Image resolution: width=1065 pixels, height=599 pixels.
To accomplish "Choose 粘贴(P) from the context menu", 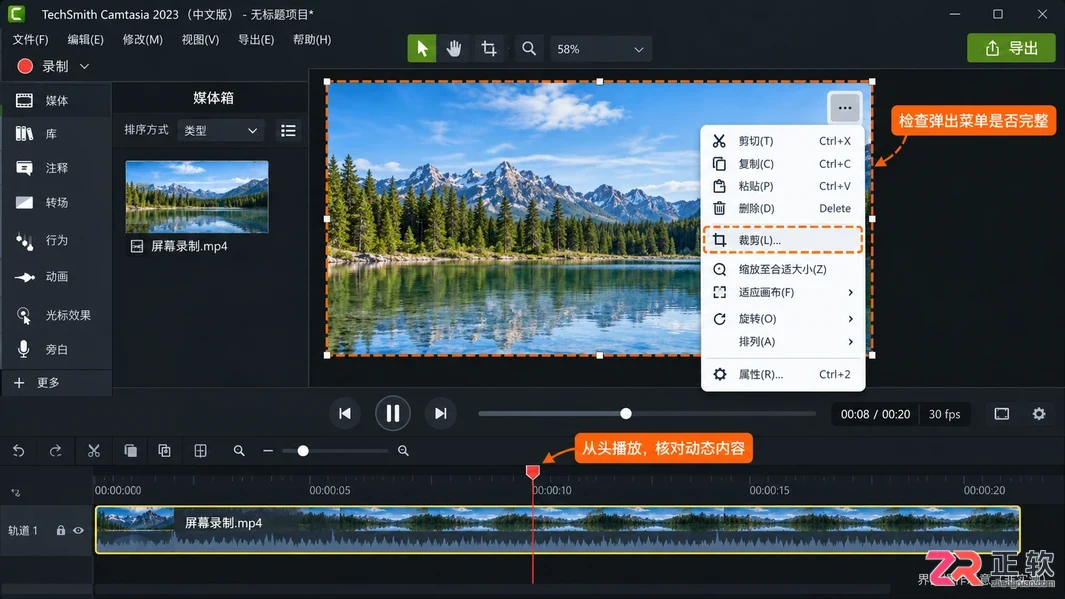I will point(782,186).
